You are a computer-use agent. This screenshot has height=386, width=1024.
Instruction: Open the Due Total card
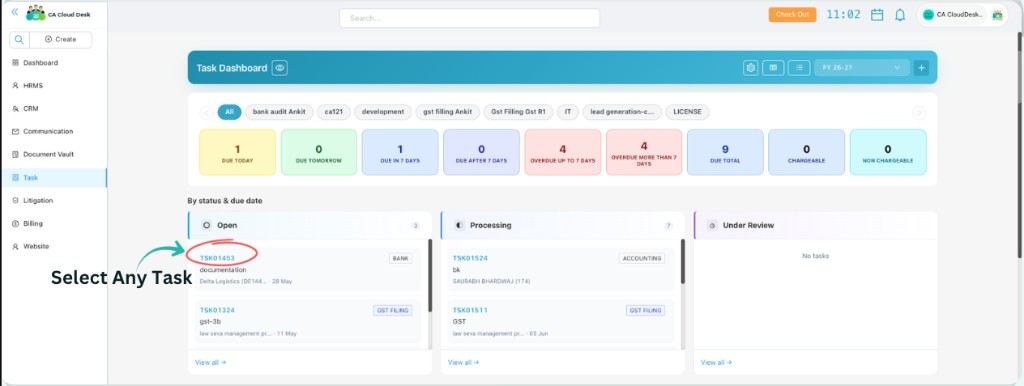click(x=726, y=152)
